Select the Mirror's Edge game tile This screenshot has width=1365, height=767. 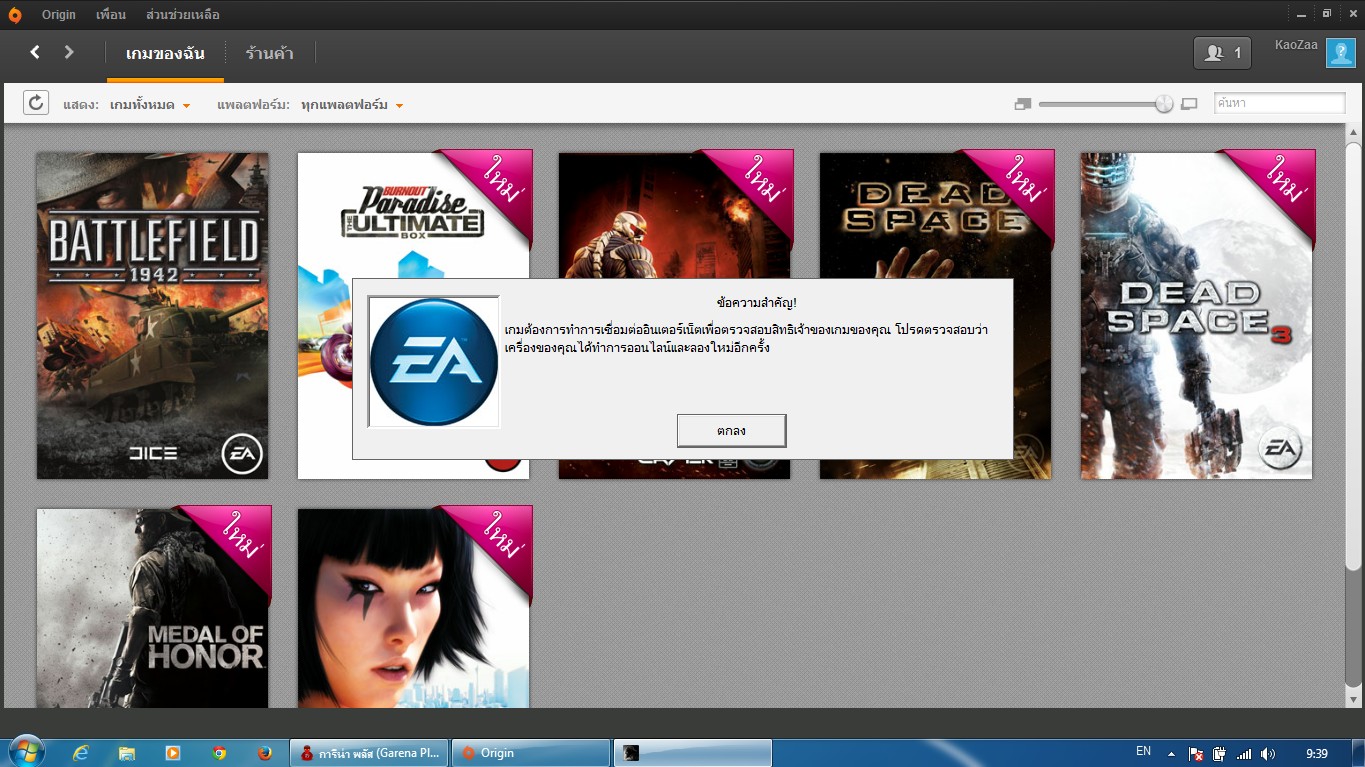414,608
